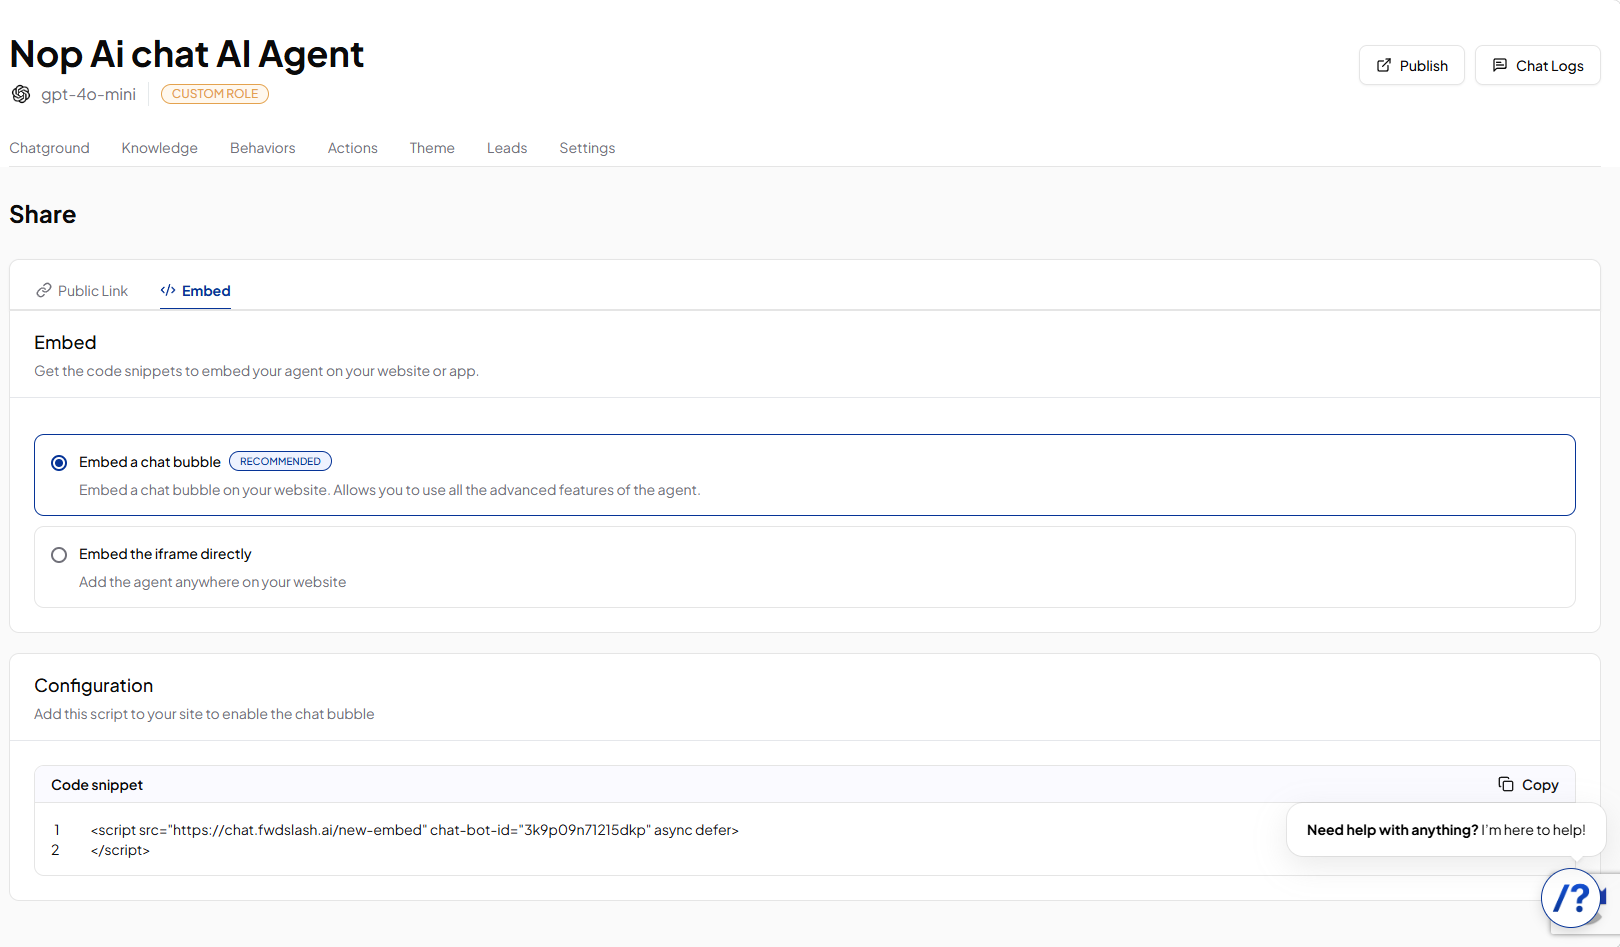Open the Chatground tab
This screenshot has width=1620, height=947.
[x=49, y=148]
